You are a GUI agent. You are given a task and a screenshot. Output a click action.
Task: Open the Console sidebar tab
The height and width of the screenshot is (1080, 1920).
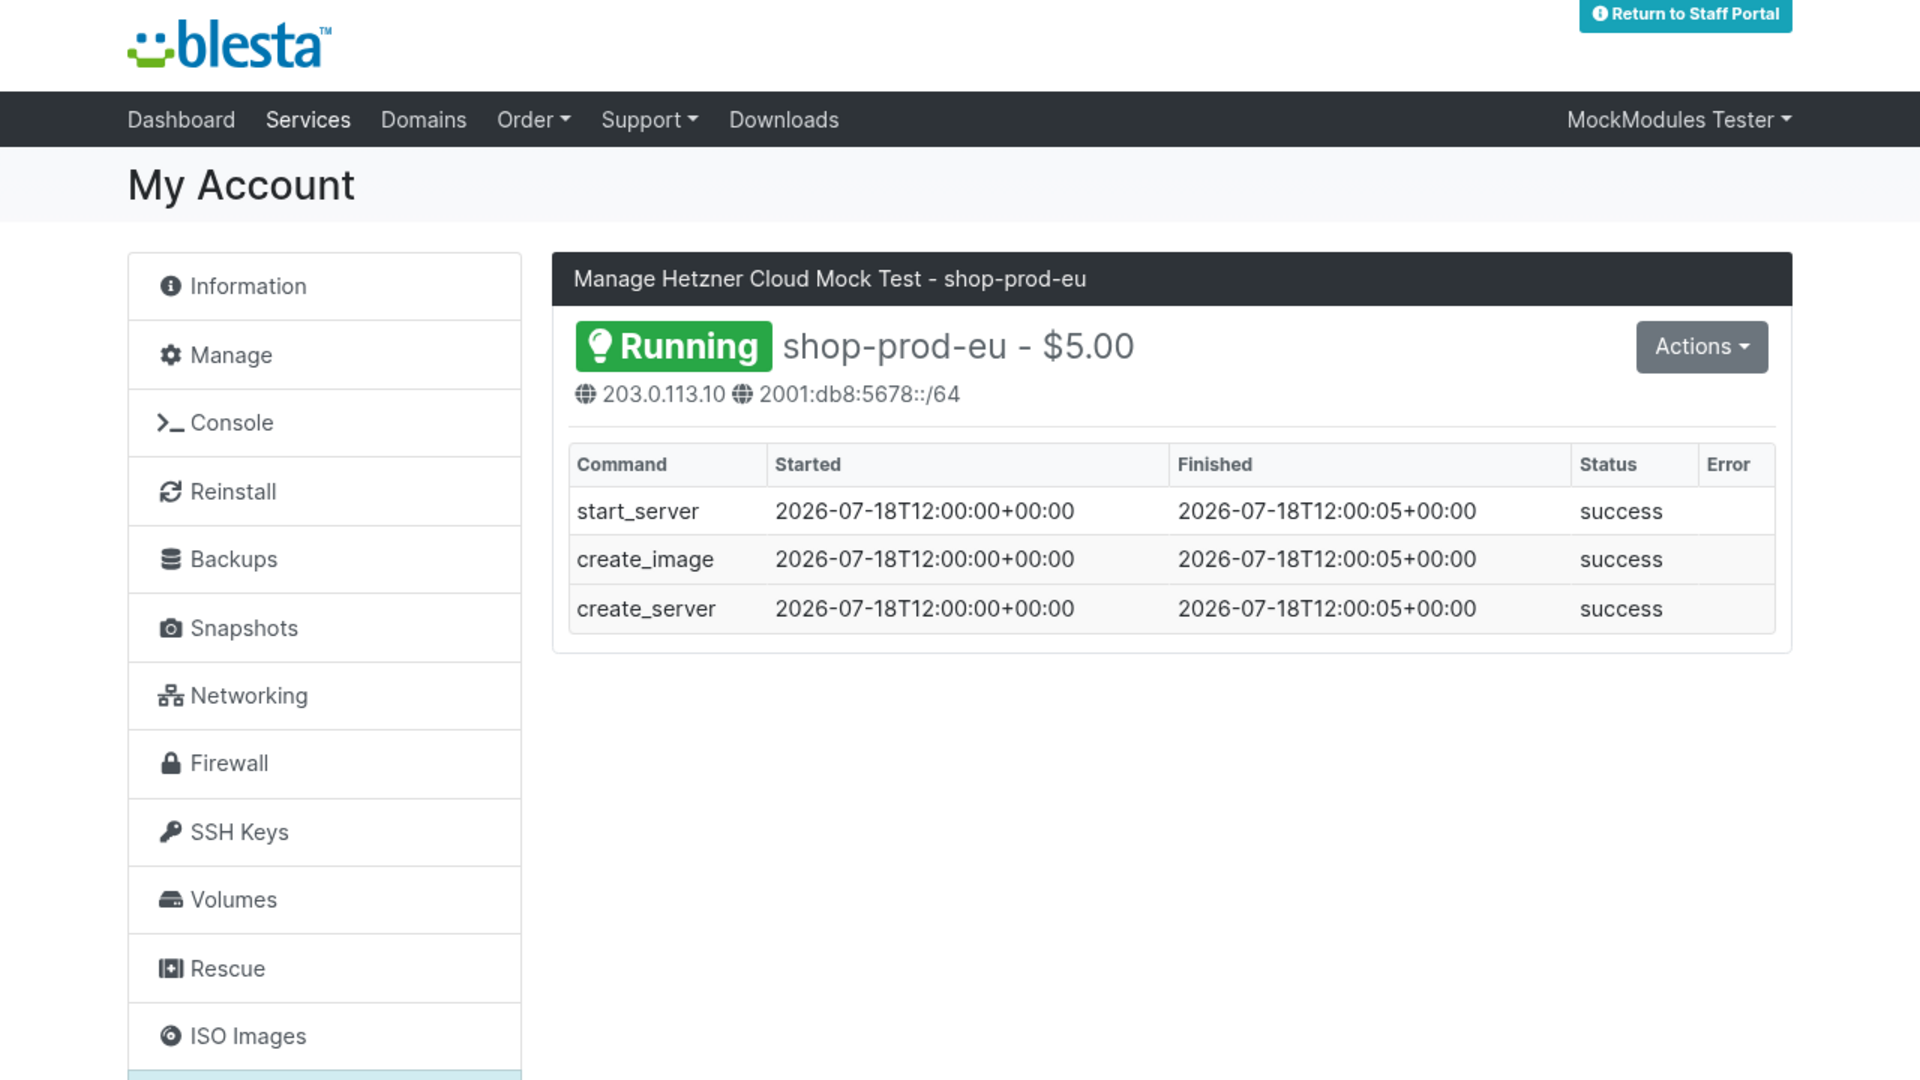[325, 423]
